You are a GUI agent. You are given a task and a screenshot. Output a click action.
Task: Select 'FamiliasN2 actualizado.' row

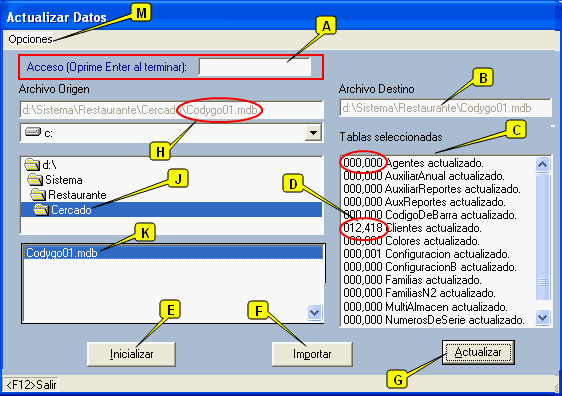point(437,293)
